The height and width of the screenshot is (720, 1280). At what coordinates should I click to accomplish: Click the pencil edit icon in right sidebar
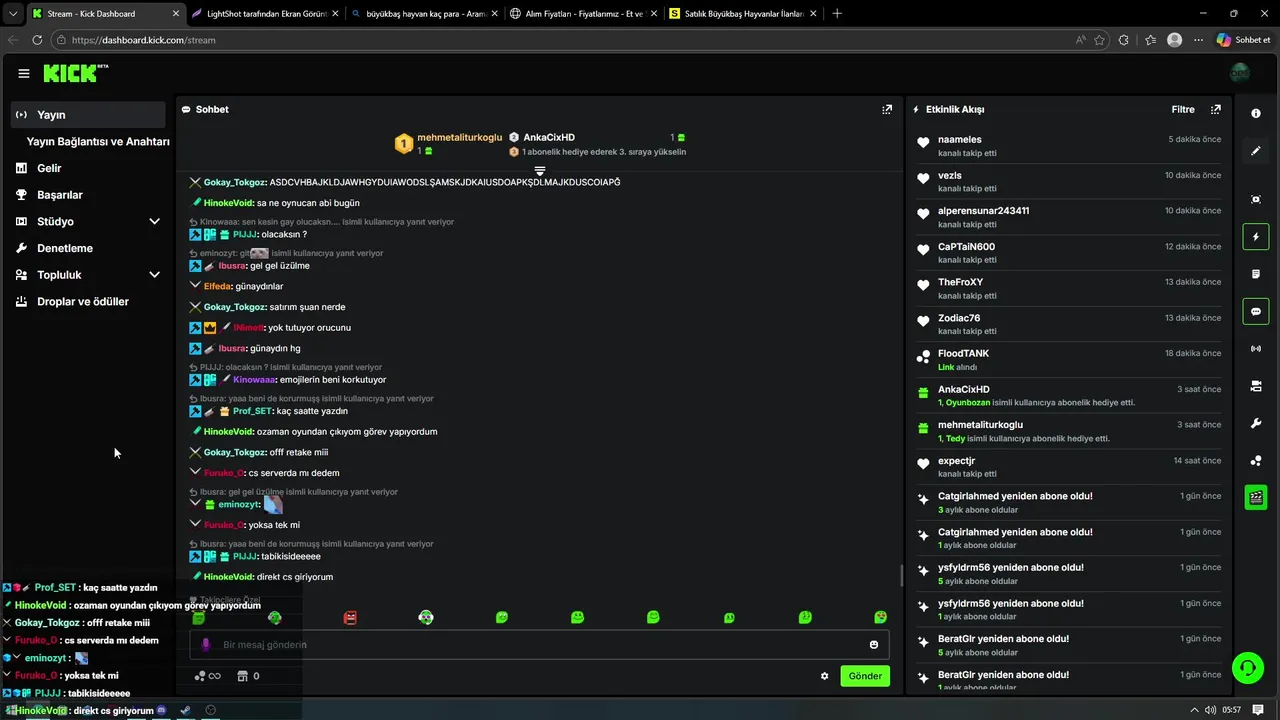(x=1256, y=151)
